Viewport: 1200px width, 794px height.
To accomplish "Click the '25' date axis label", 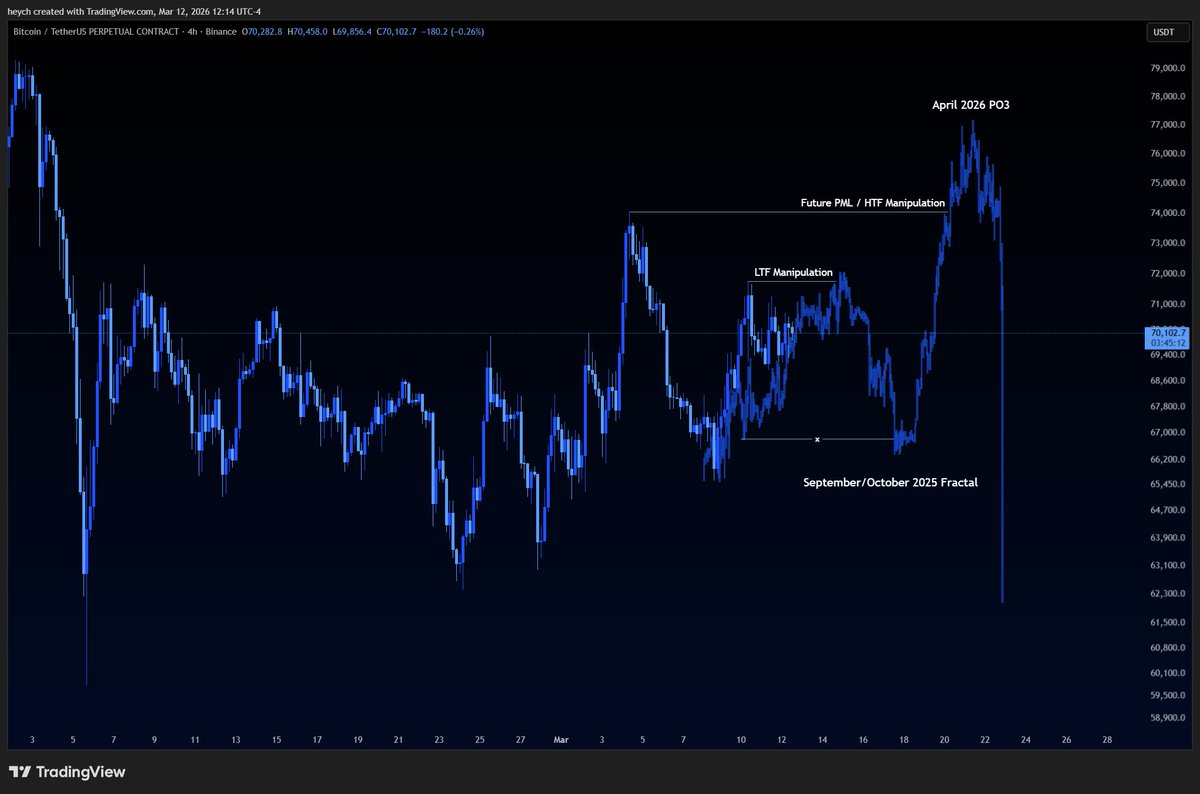I will click(480, 740).
